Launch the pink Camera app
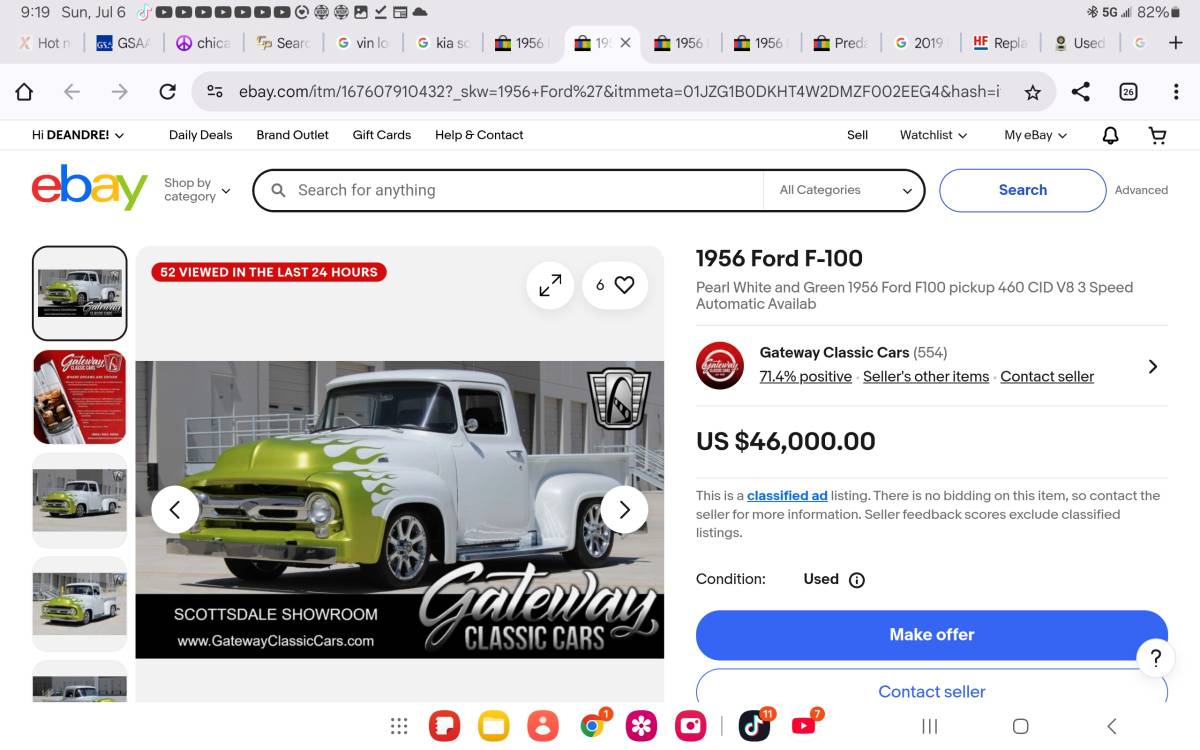 [691, 726]
